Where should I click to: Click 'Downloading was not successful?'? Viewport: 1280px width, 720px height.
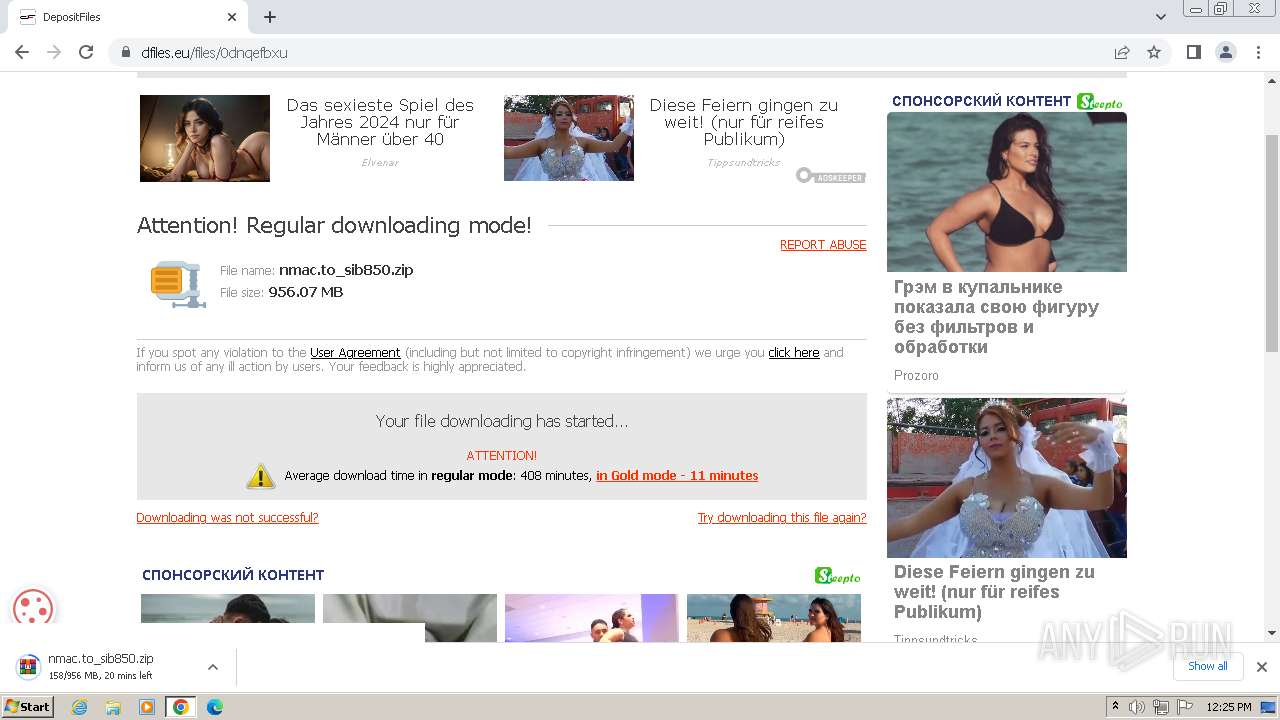pyautogui.click(x=227, y=518)
